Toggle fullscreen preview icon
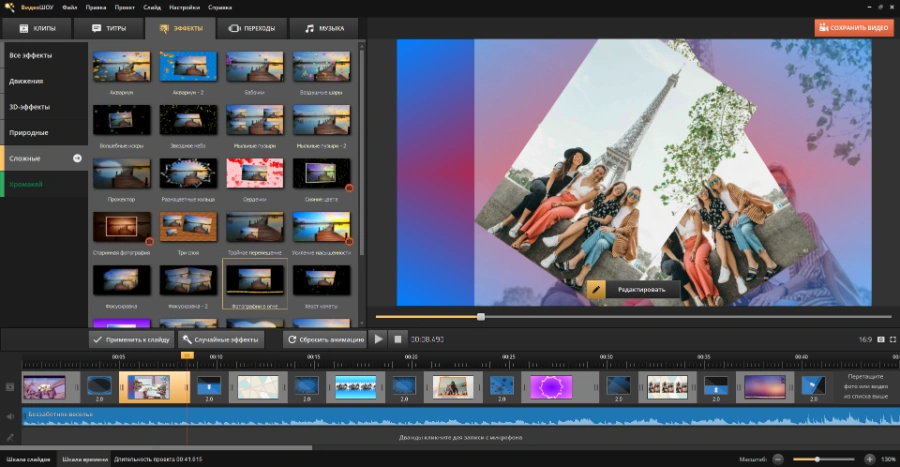This screenshot has width=900, height=467. 893,340
